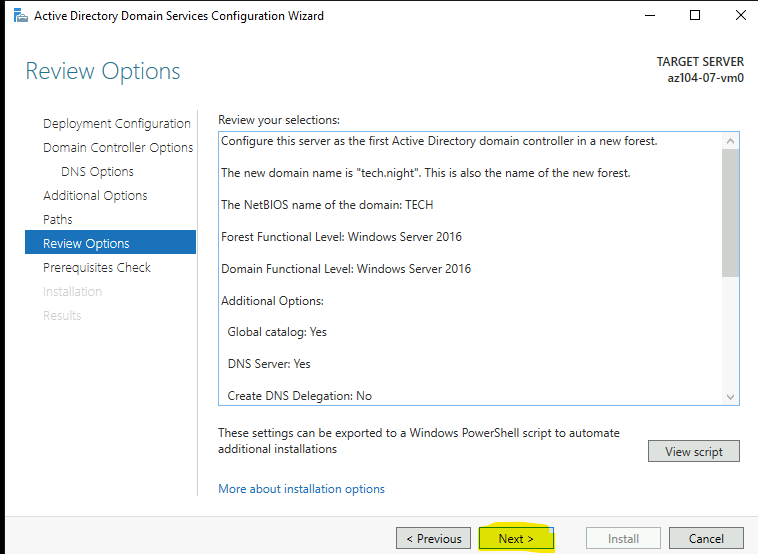
Task: Click target server name az104-07-vm0
Action: point(705,78)
